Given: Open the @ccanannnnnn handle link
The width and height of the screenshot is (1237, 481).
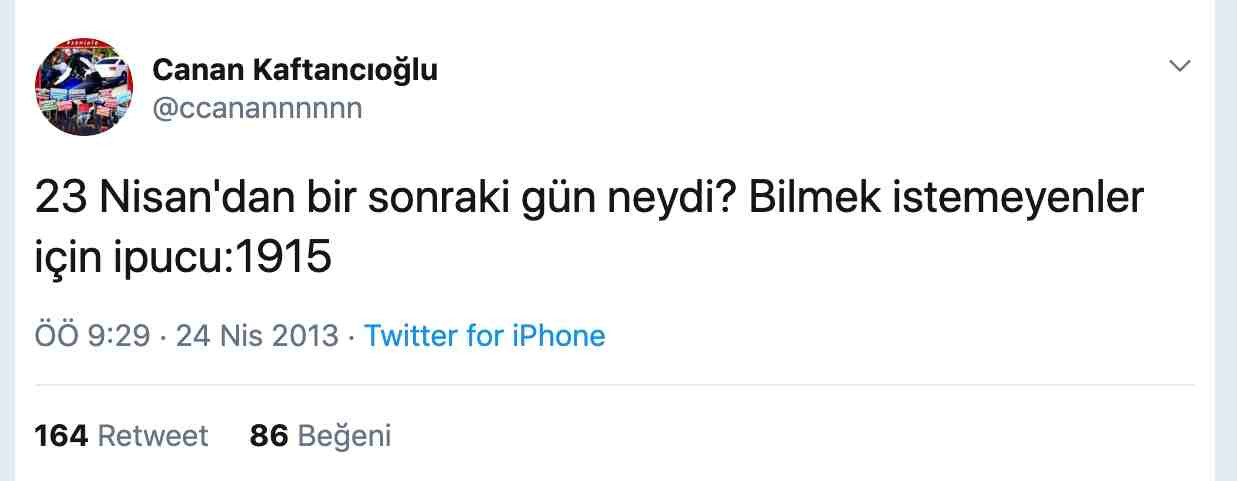Looking at the screenshot, I should pyautogui.click(x=257, y=108).
